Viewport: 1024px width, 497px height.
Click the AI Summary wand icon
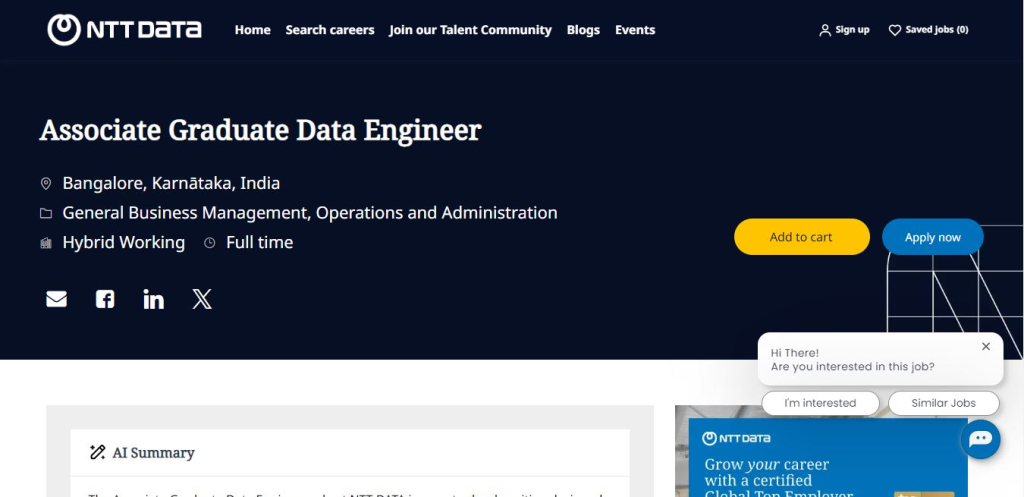[x=97, y=452]
